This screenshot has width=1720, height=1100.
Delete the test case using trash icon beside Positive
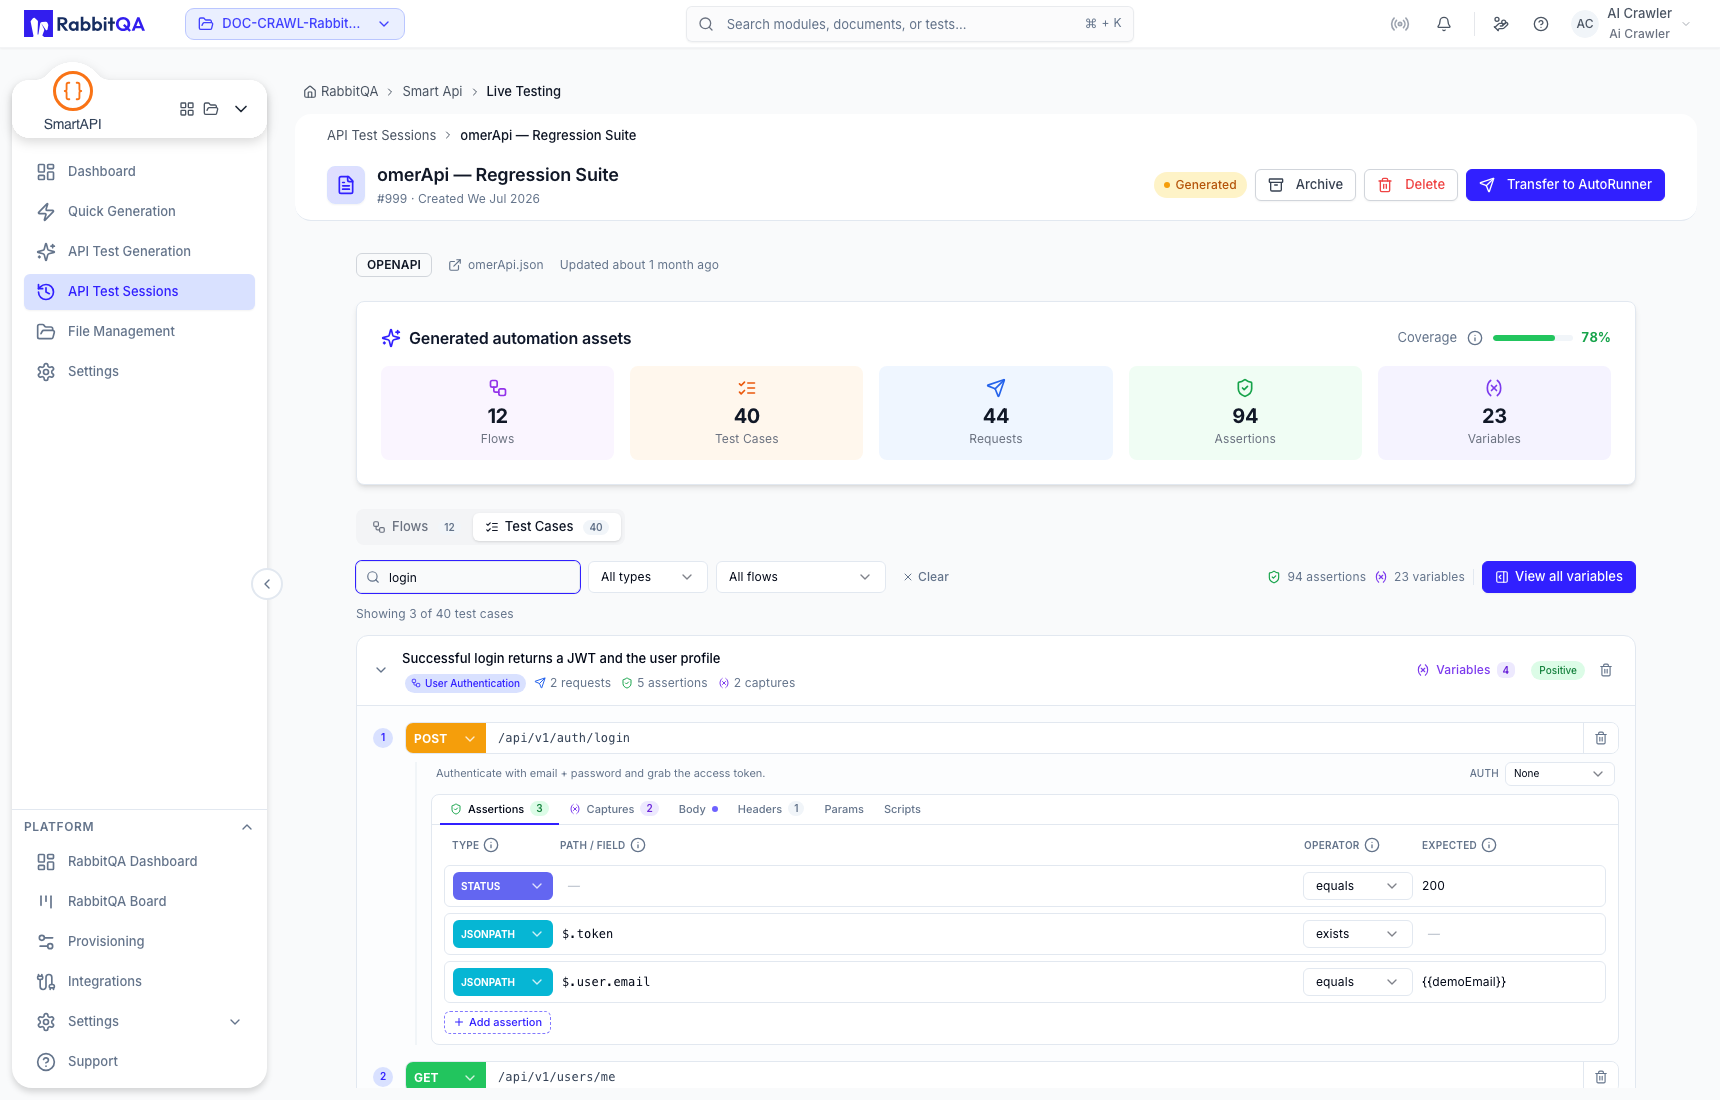pyautogui.click(x=1606, y=670)
